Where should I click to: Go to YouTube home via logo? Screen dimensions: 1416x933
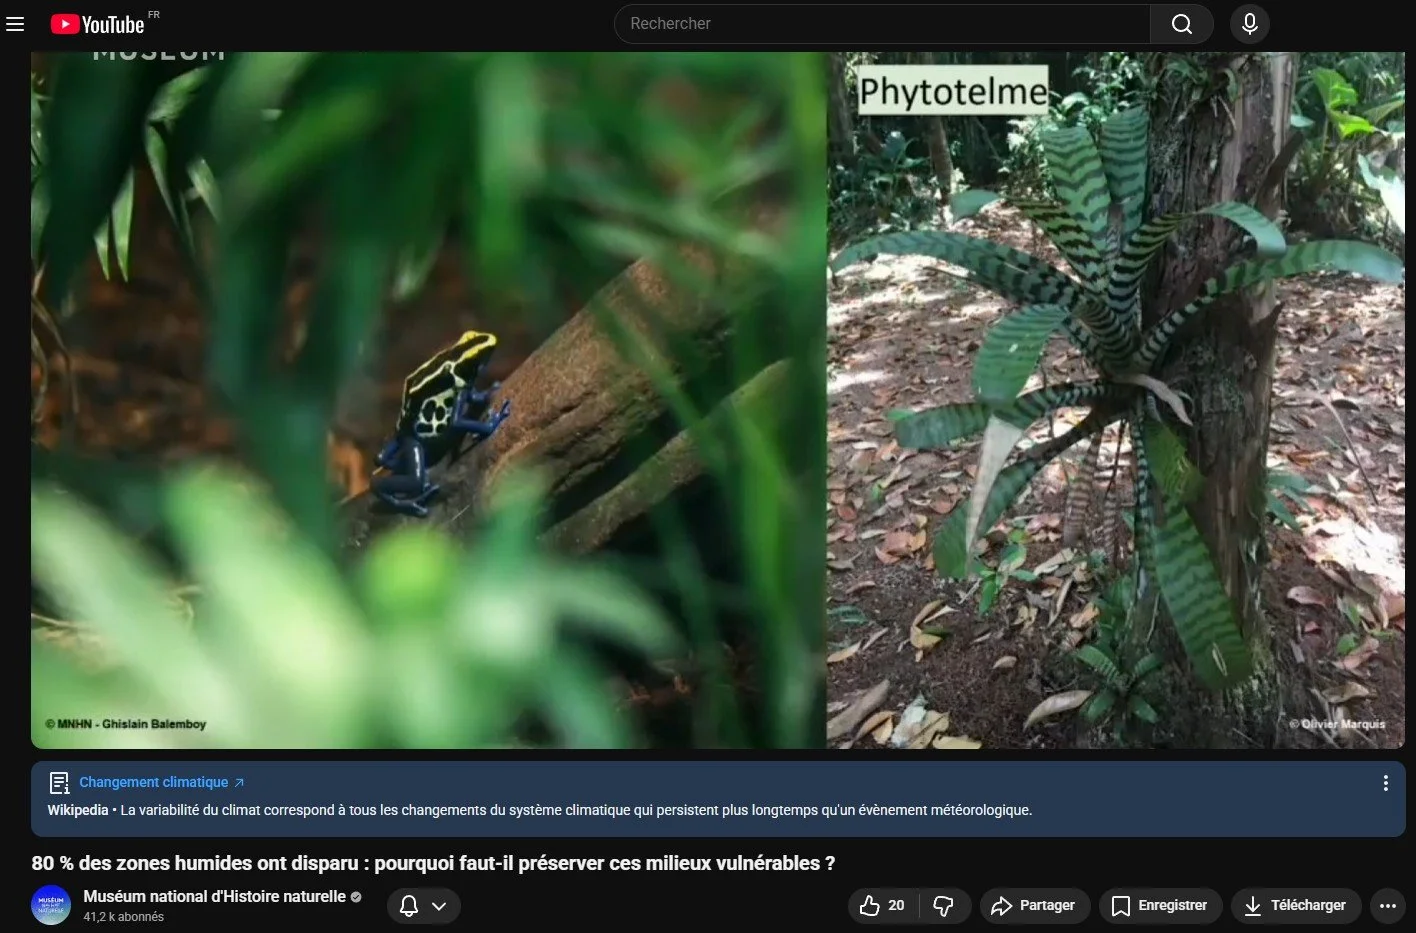click(x=98, y=24)
